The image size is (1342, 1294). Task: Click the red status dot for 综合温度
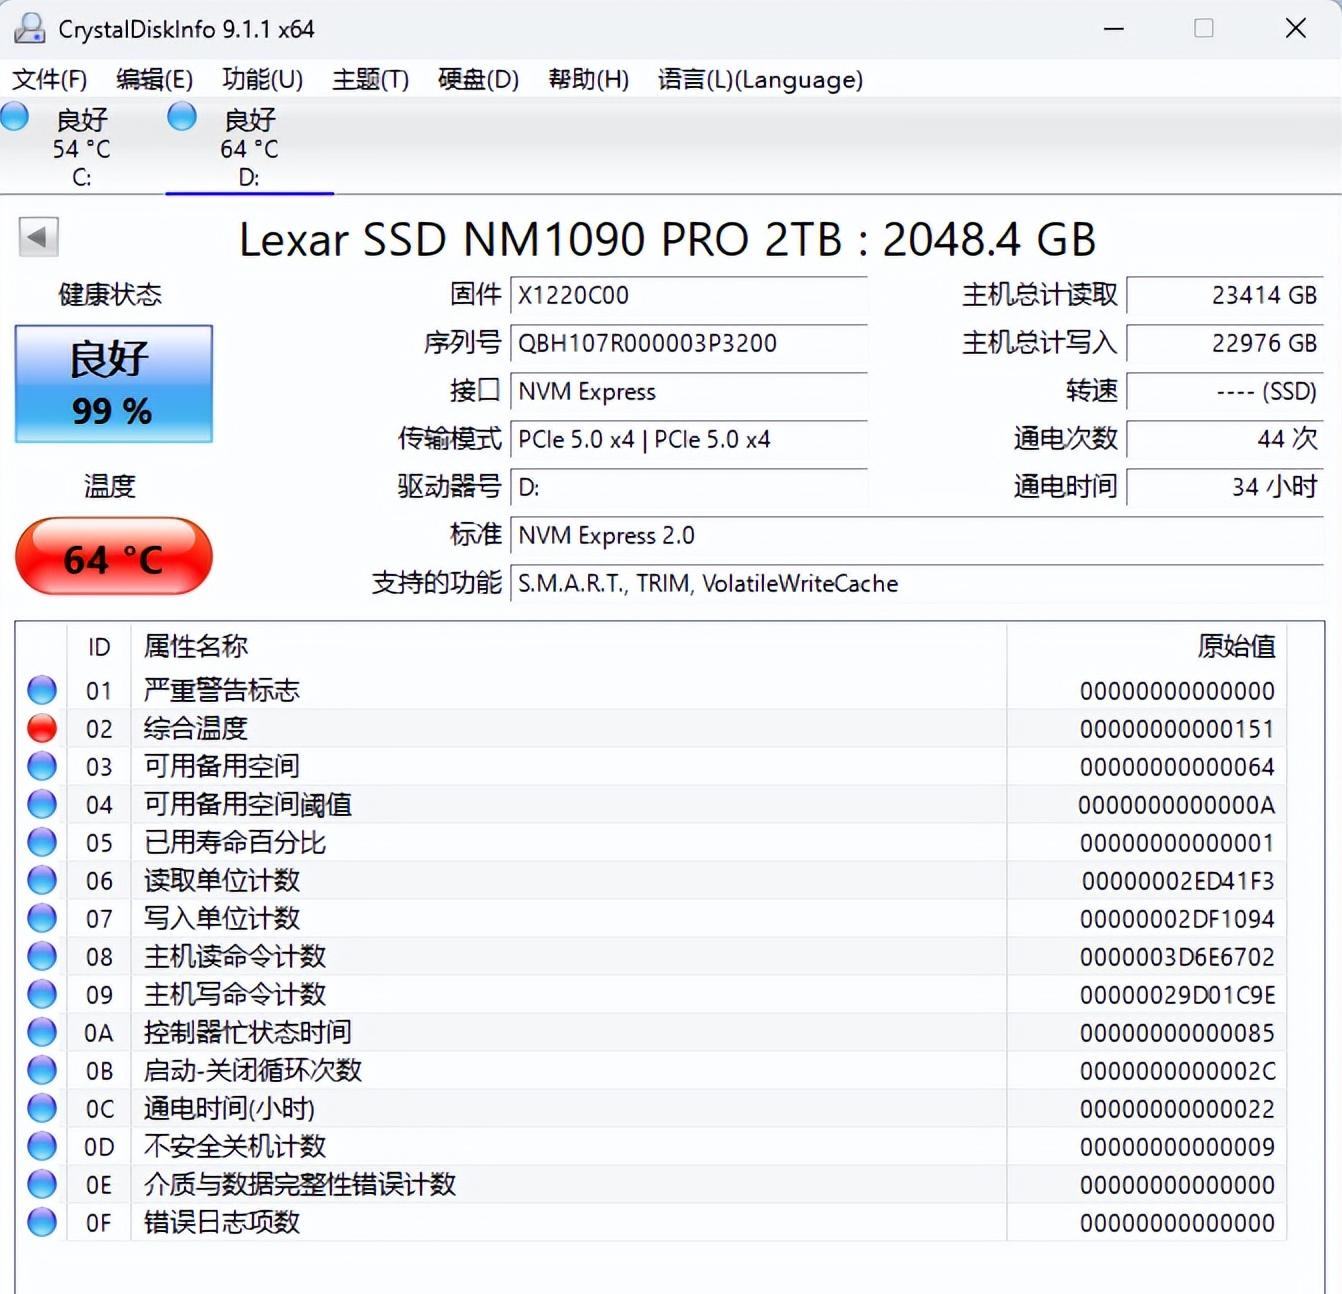coord(42,728)
